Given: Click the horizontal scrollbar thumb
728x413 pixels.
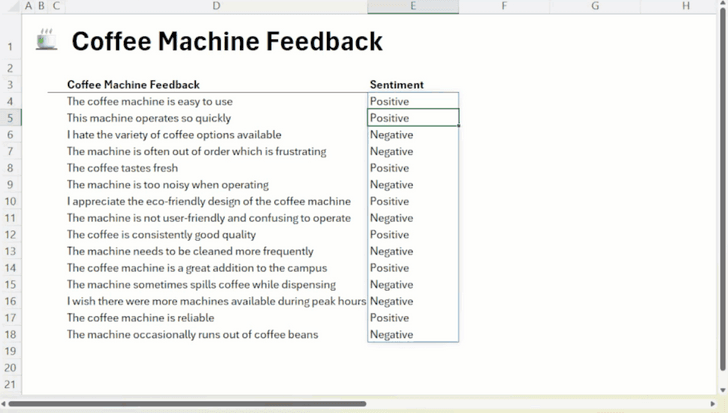Looking at the screenshot, I should (x=187, y=404).
